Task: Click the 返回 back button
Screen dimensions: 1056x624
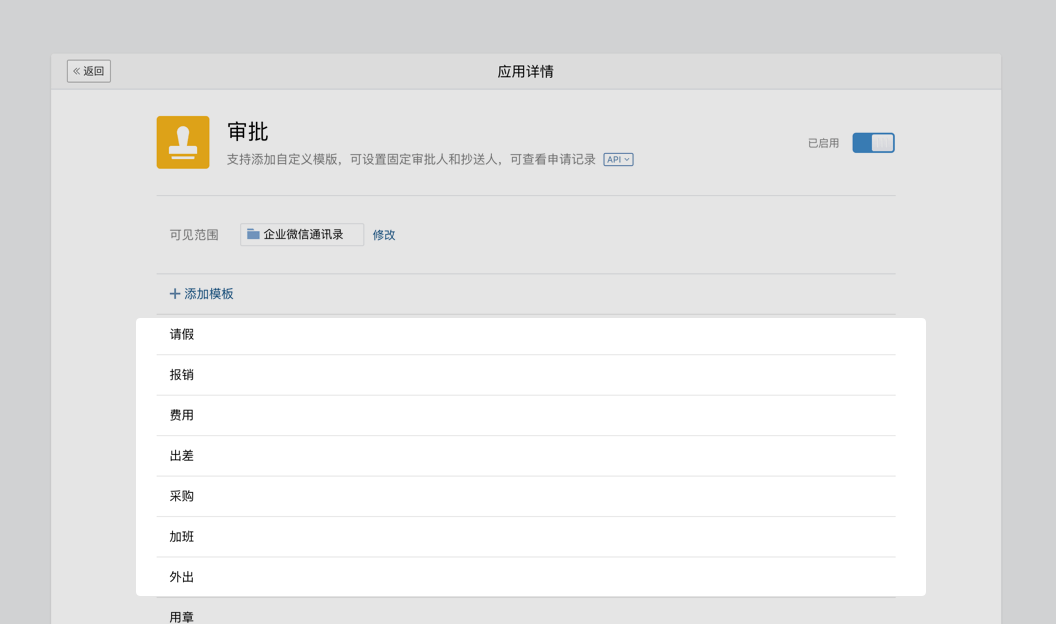Action: [89, 71]
